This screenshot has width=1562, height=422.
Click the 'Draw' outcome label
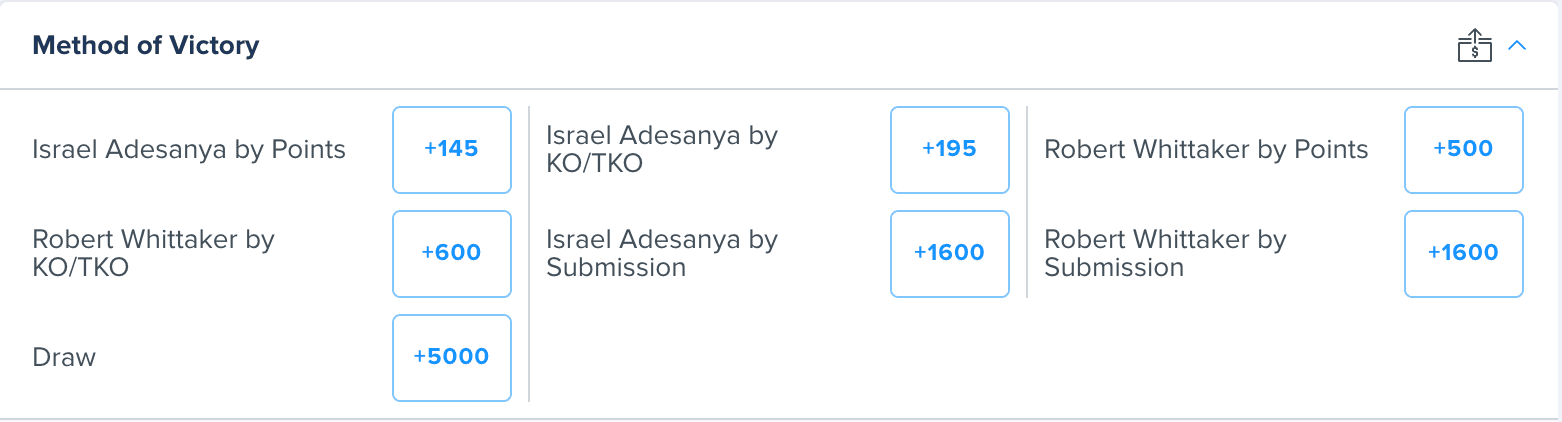(x=64, y=358)
